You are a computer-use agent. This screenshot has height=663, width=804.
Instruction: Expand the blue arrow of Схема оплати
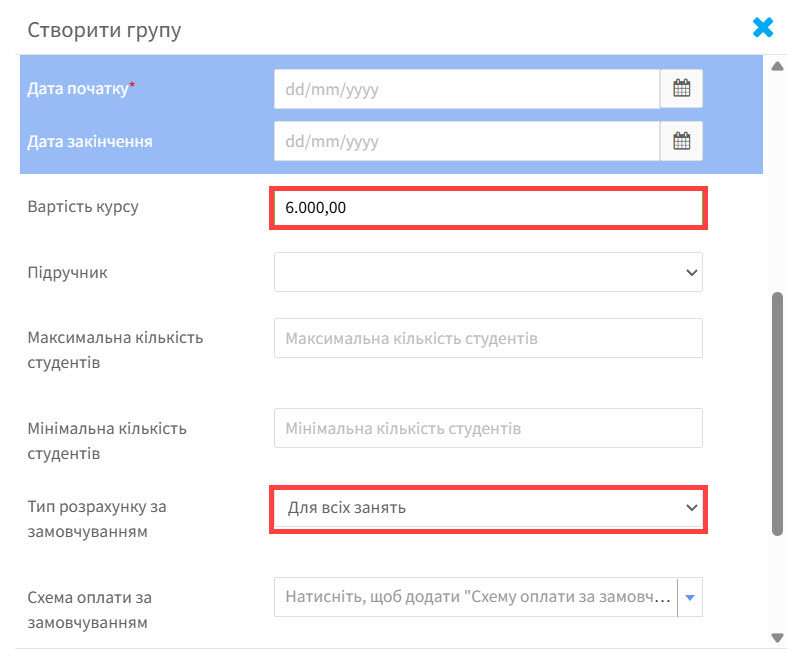click(x=690, y=597)
